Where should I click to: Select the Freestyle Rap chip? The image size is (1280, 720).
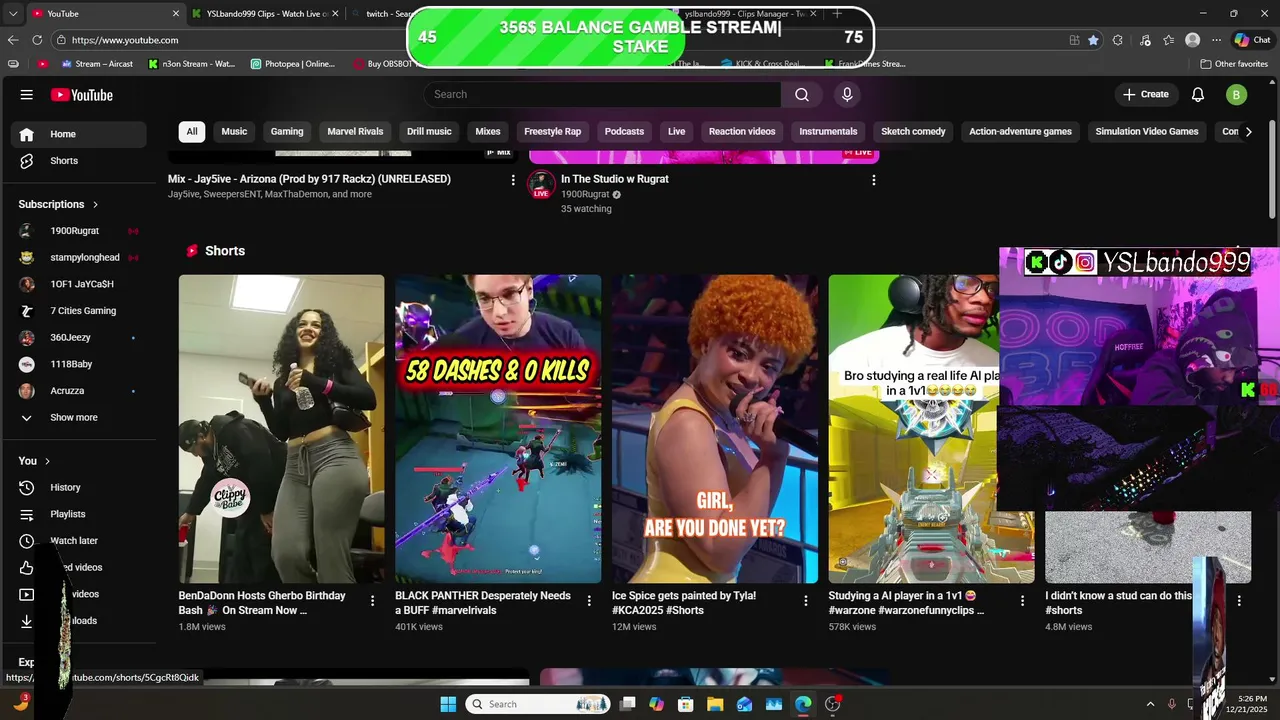coord(552,131)
